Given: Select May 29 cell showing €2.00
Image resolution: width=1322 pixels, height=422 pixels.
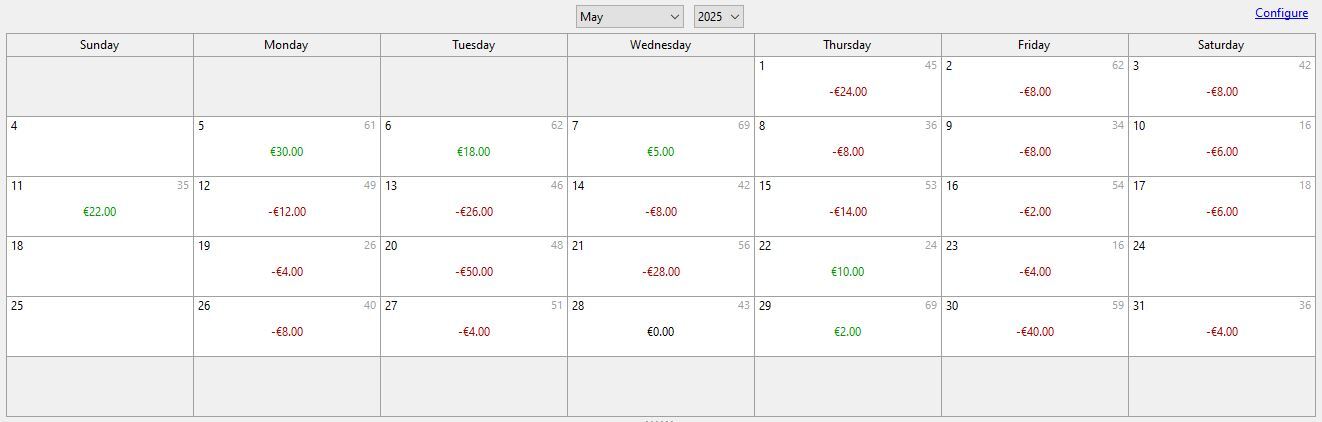Looking at the screenshot, I should 848,326.
